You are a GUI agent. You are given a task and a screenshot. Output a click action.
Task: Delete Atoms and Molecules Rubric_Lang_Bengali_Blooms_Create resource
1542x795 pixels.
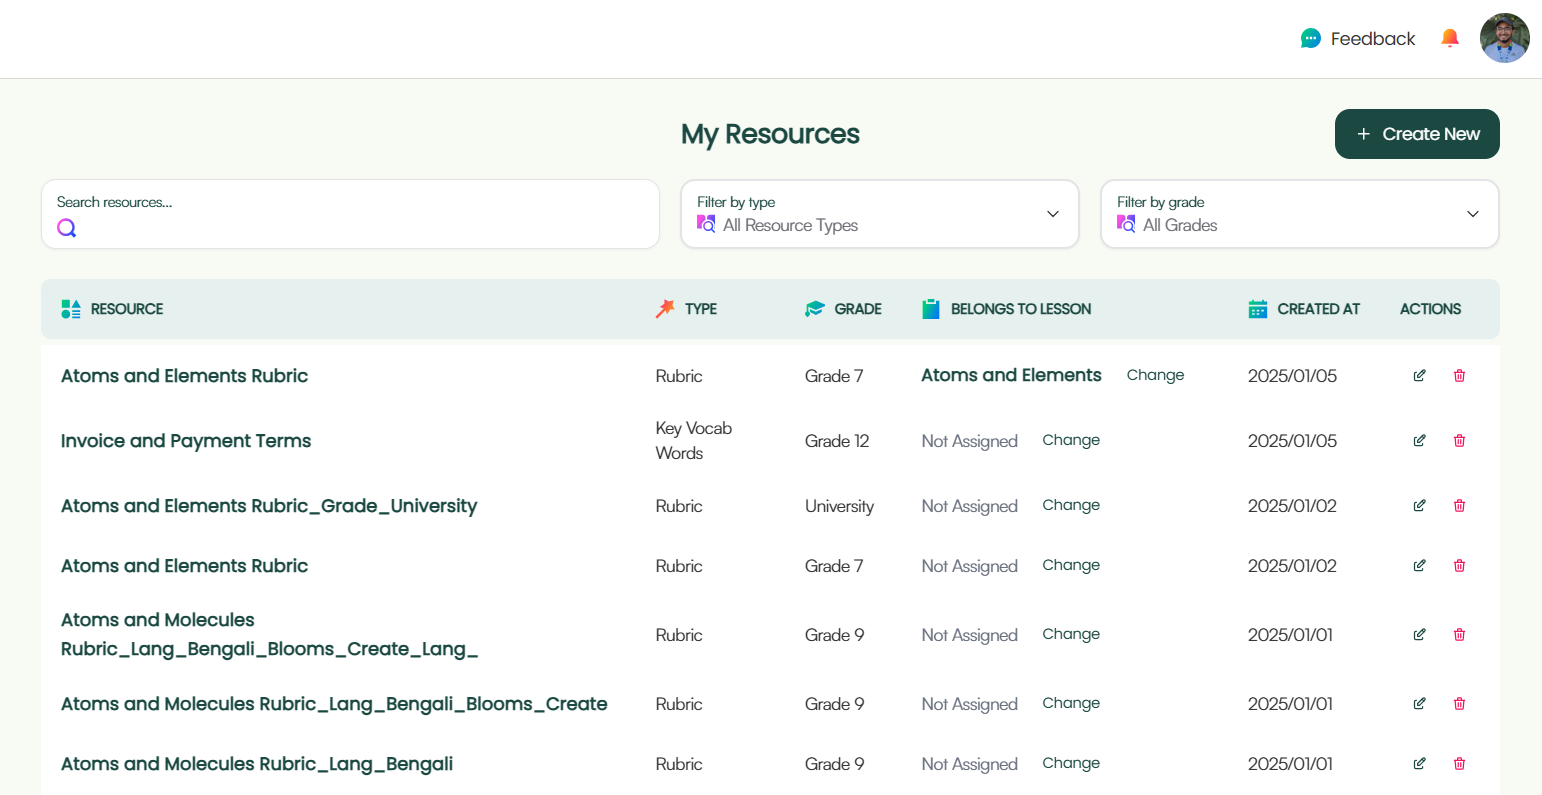coord(1459,704)
